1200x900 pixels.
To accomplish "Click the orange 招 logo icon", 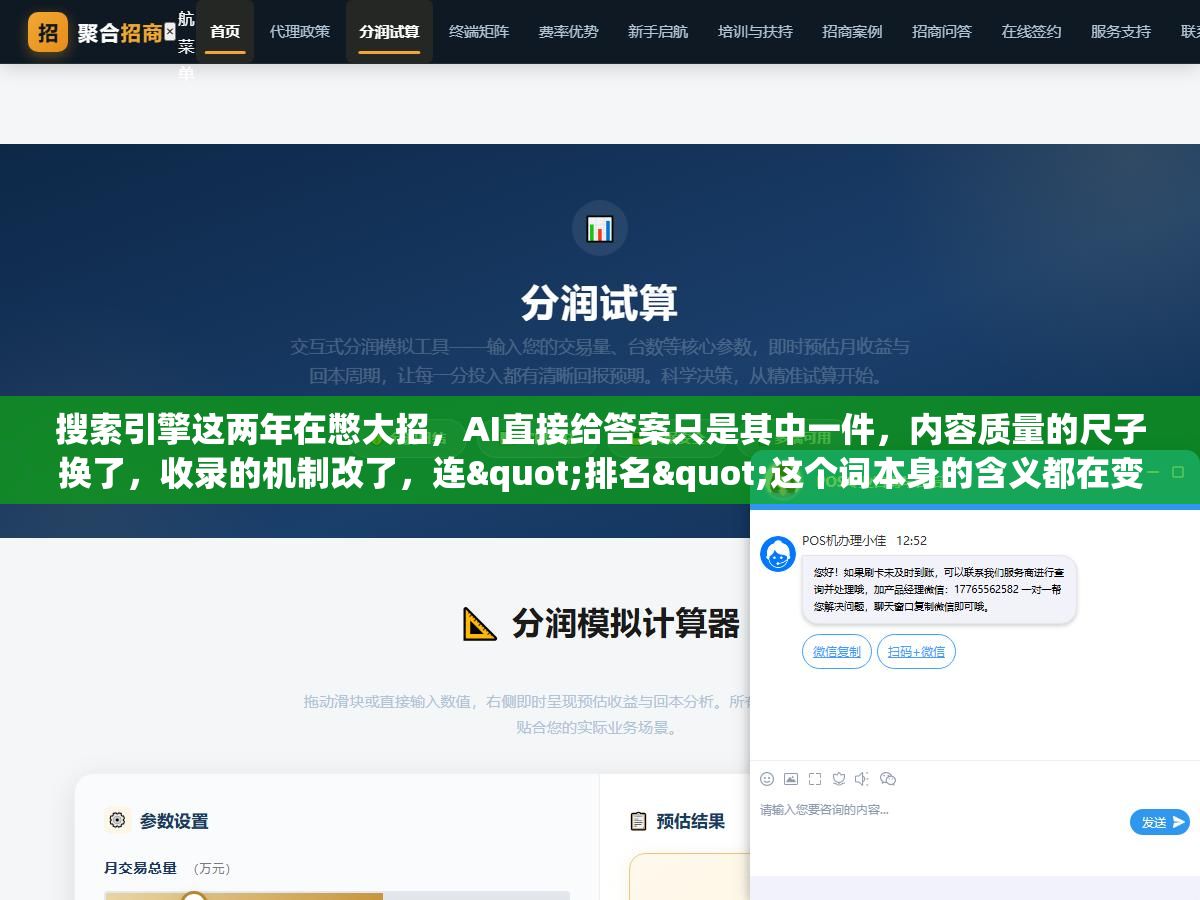I will point(48,32).
